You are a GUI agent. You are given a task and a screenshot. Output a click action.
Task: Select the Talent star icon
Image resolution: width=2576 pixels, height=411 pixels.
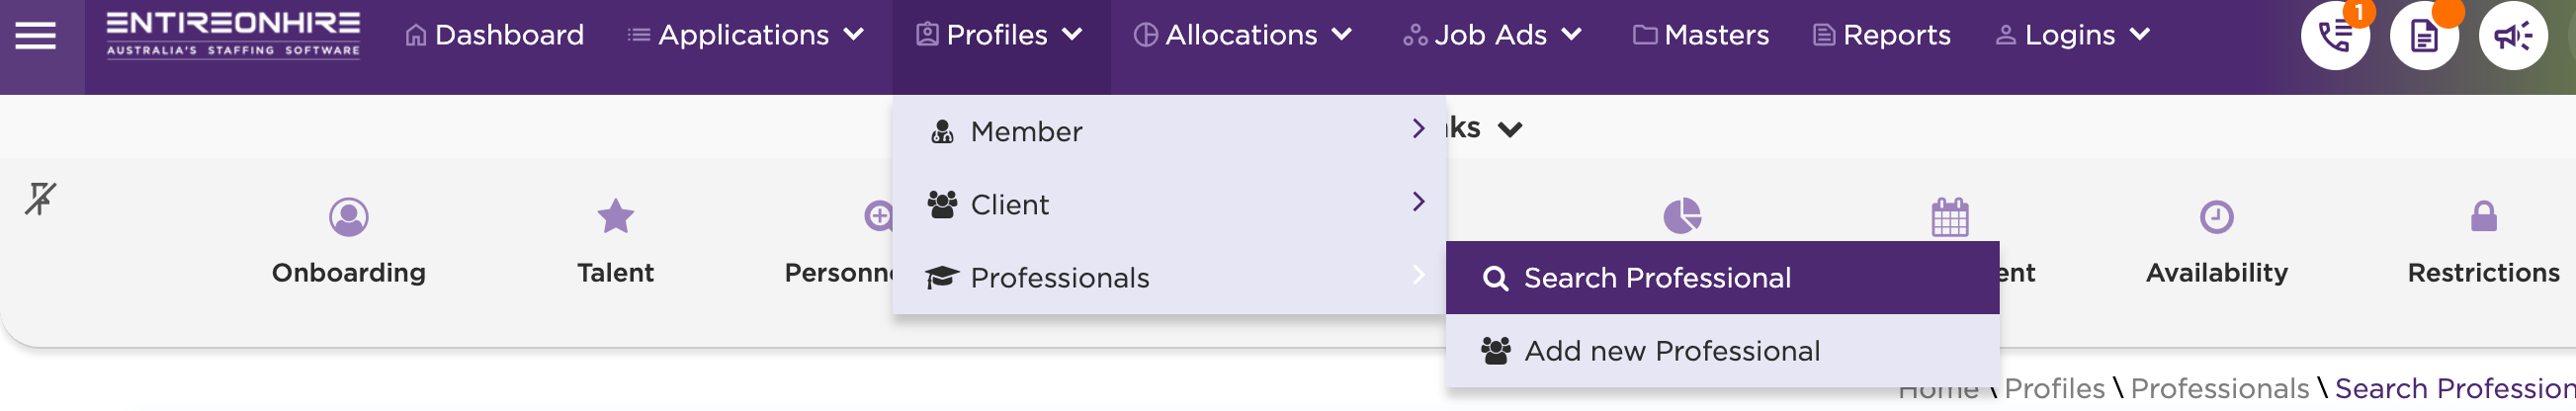click(x=615, y=216)
